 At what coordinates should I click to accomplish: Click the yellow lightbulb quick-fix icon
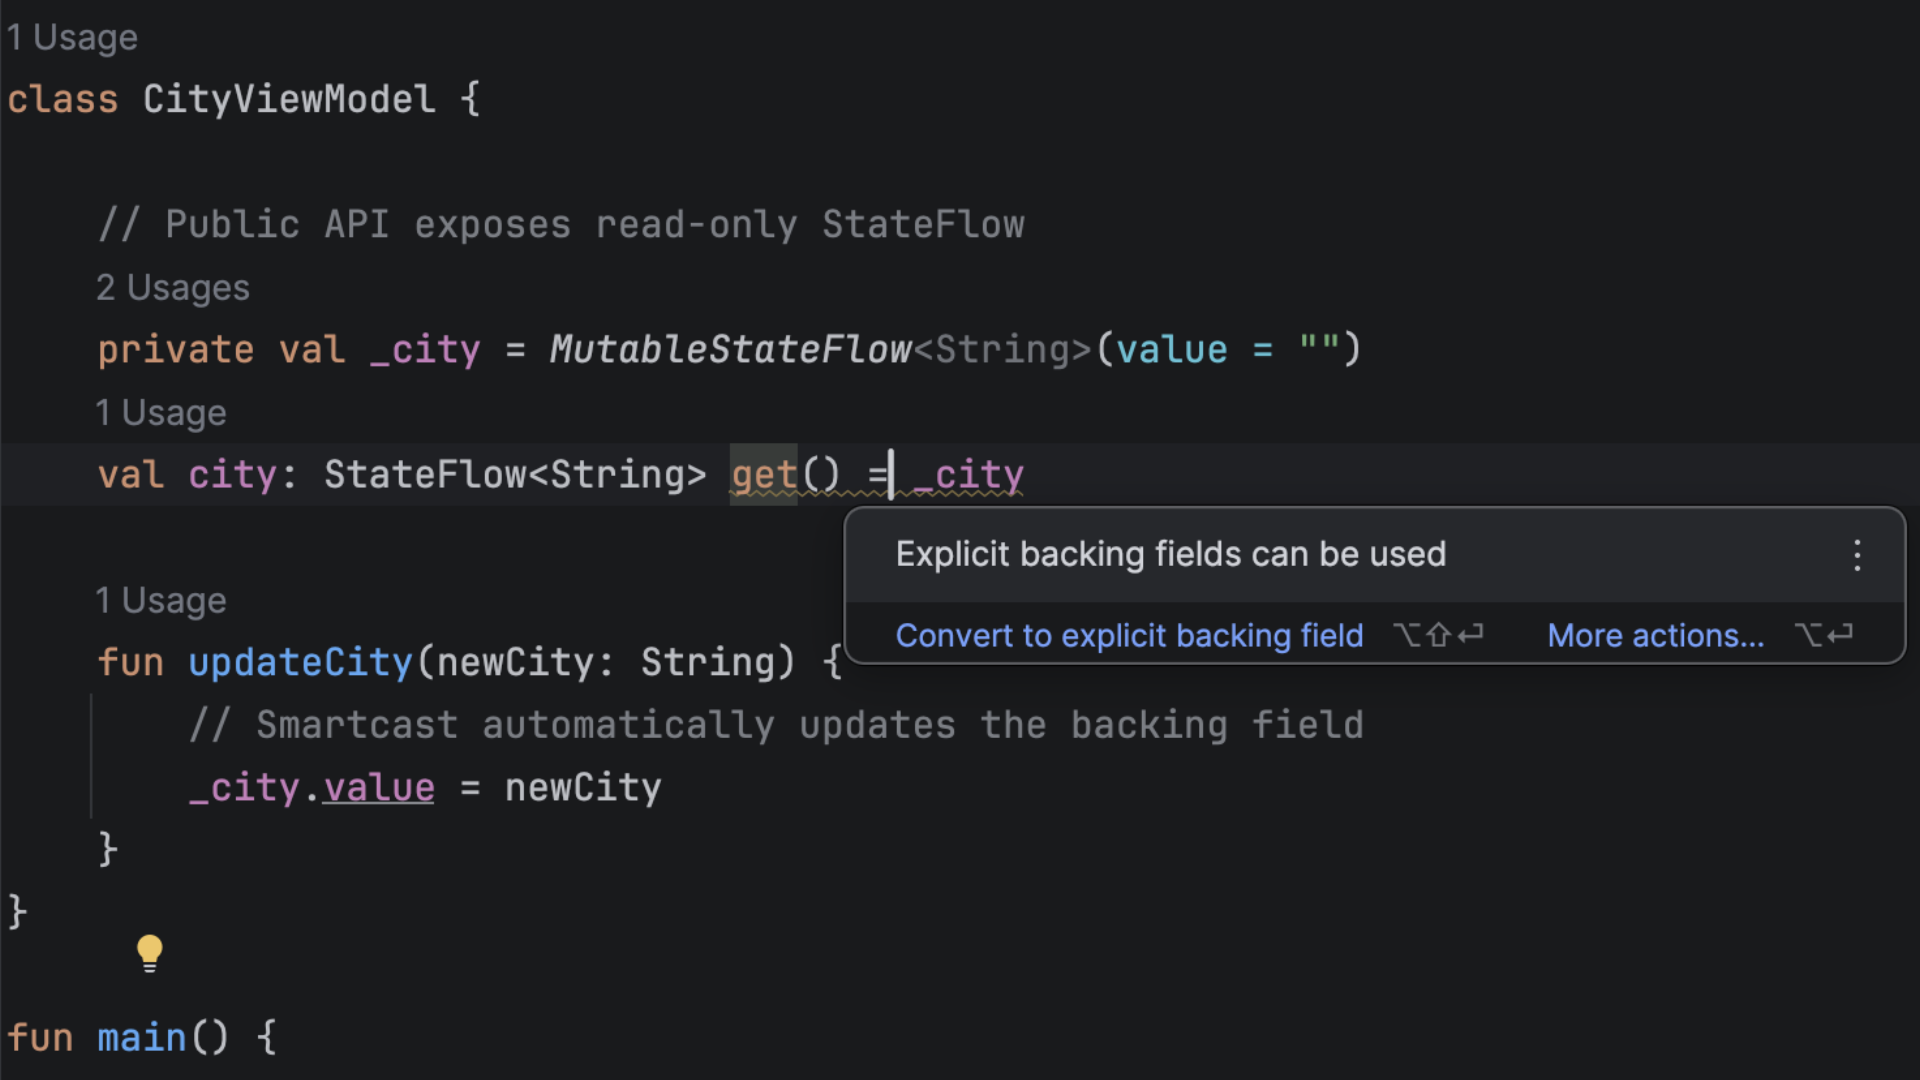point(149,952)
